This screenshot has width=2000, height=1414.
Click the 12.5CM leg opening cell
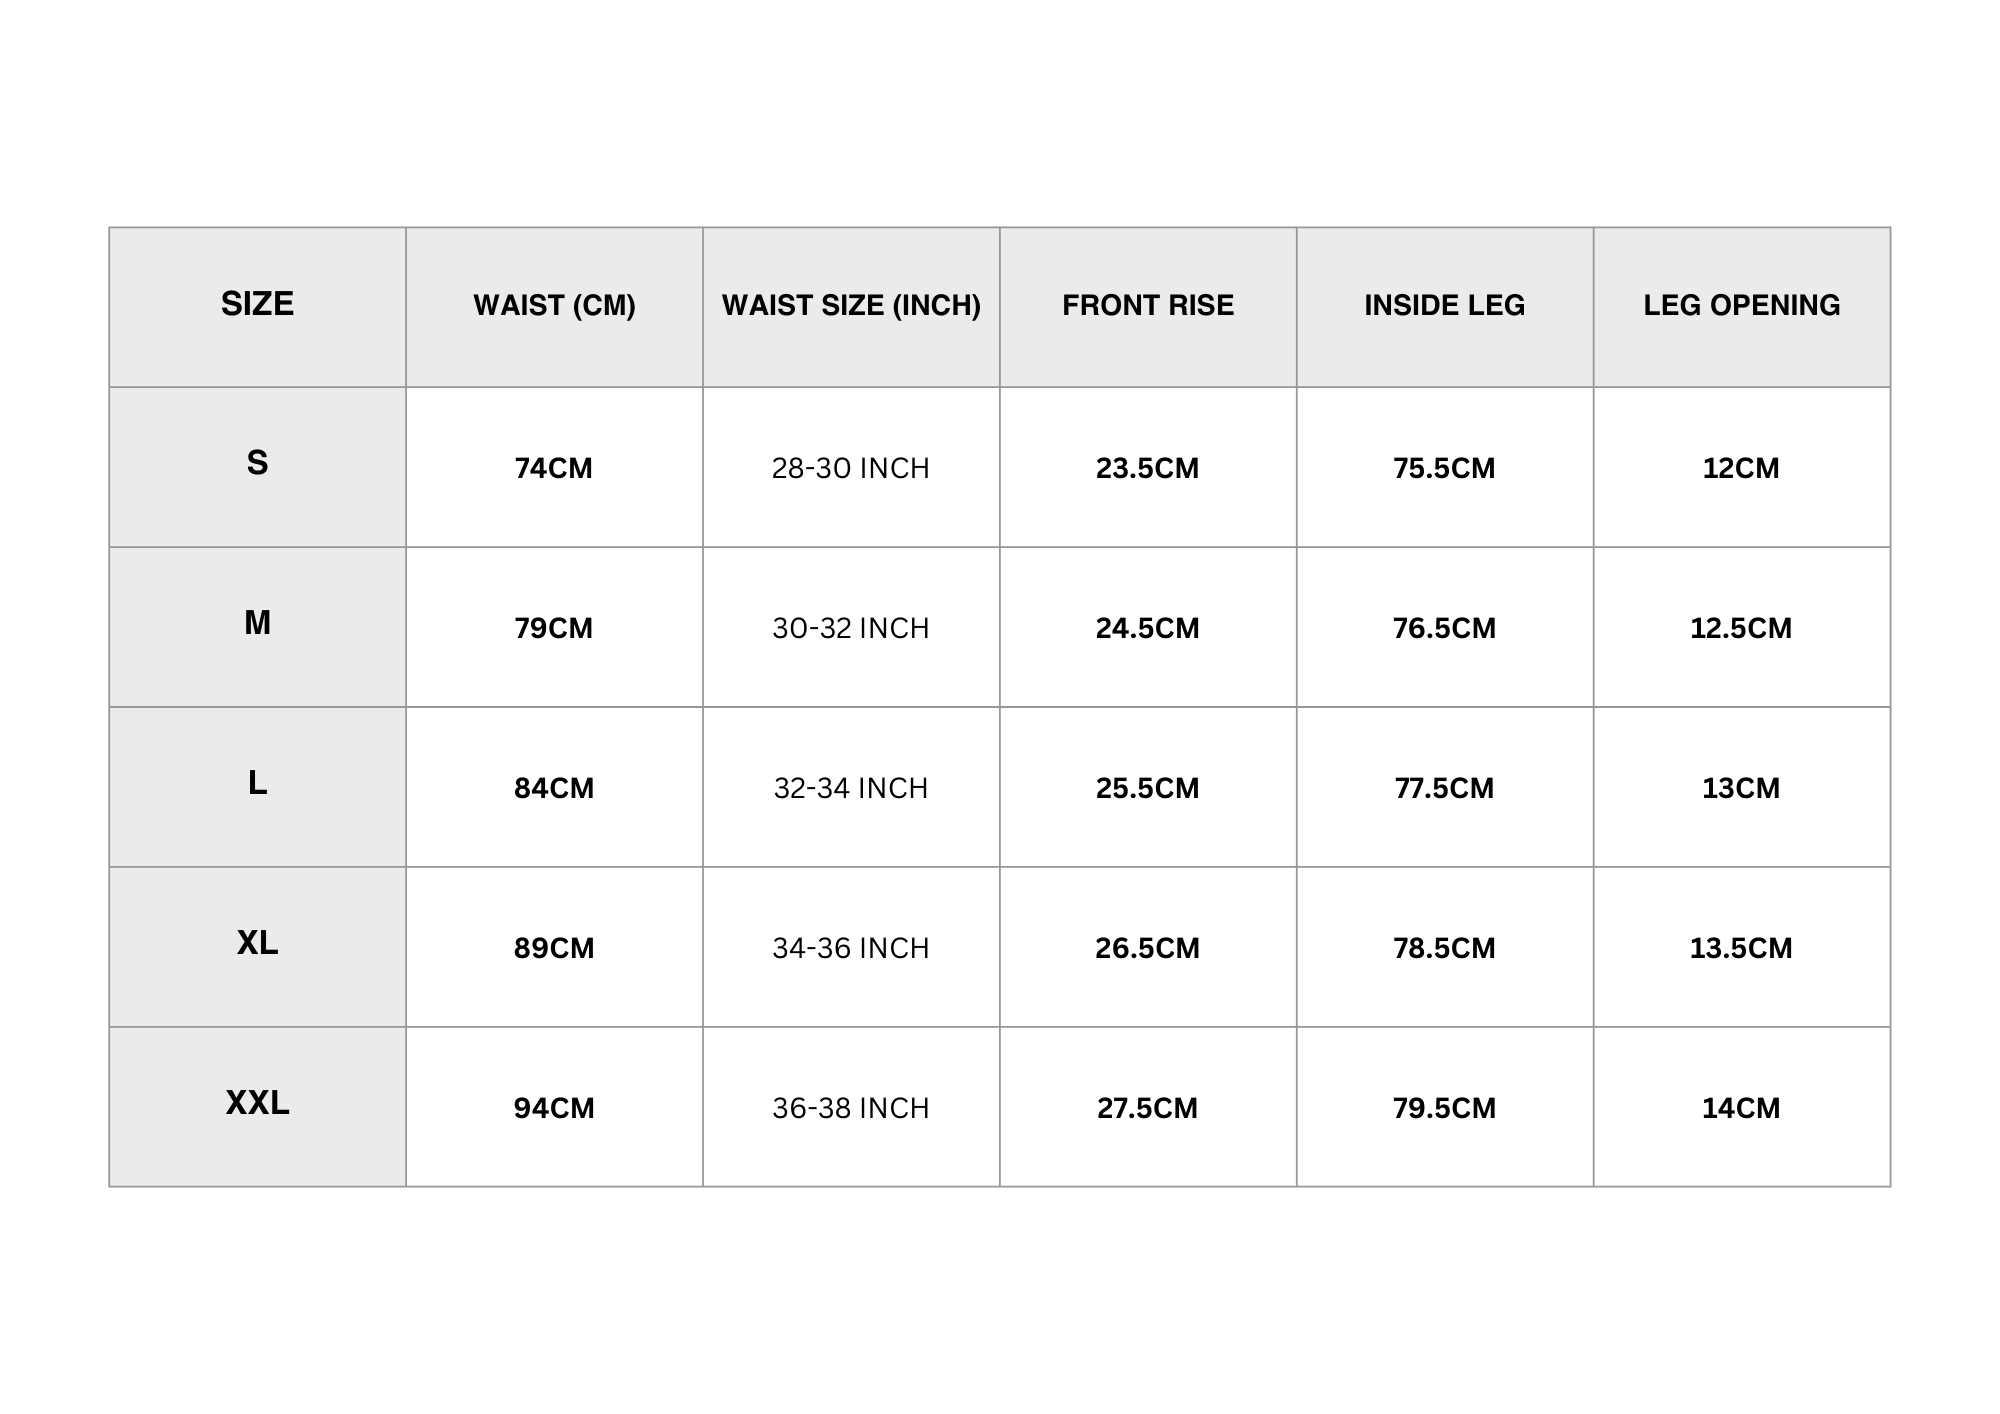tap(1741, 628)
